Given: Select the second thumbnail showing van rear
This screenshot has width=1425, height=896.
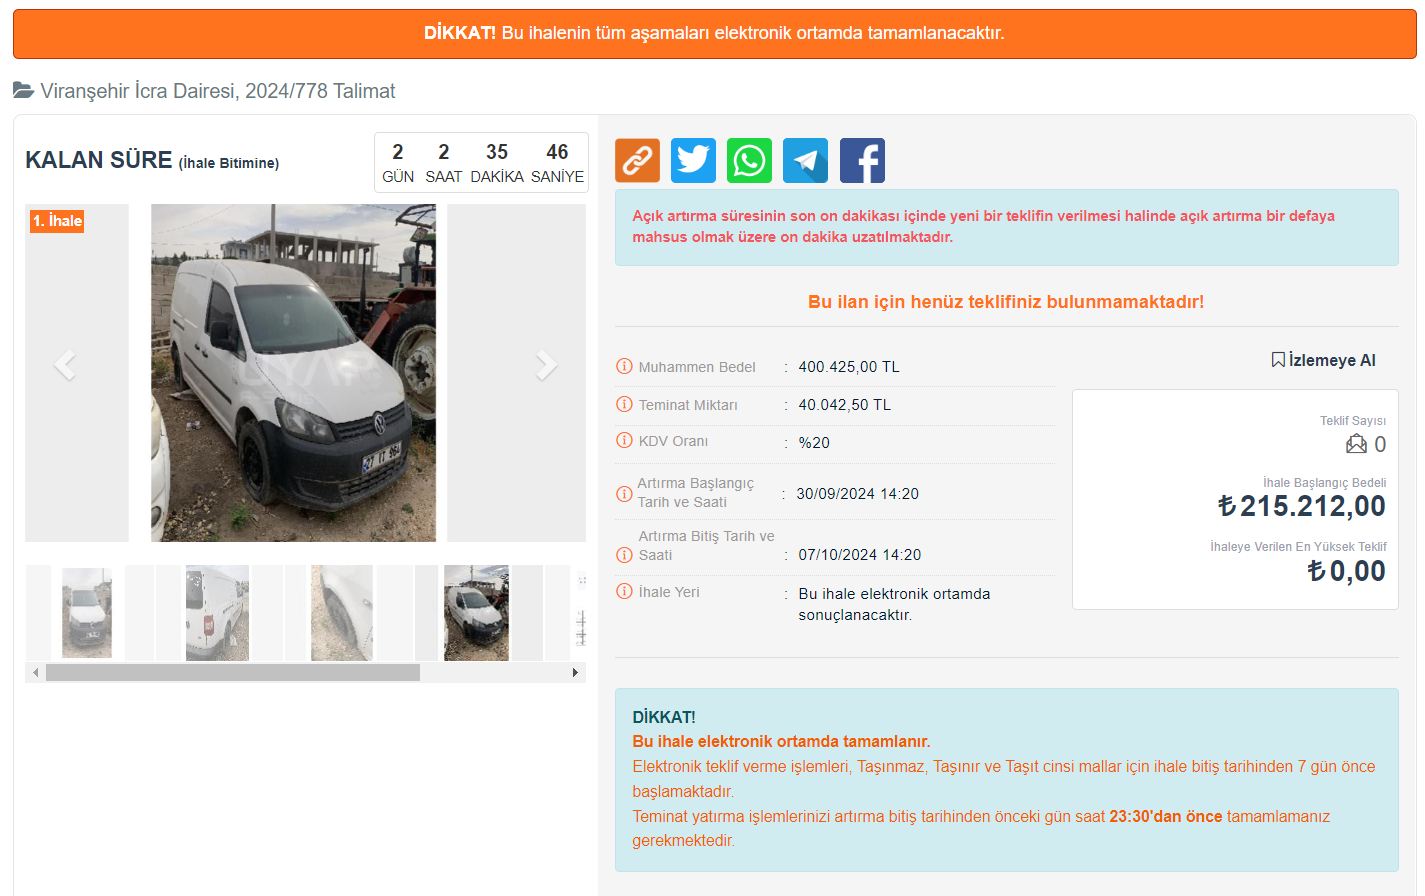Looking at the screenshot, I should click(x=217, y=613).
